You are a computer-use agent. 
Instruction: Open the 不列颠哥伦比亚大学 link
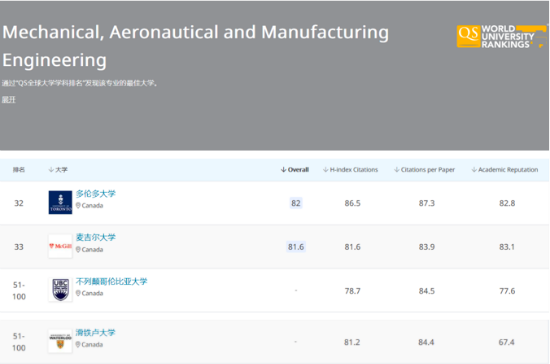point(112,281)
